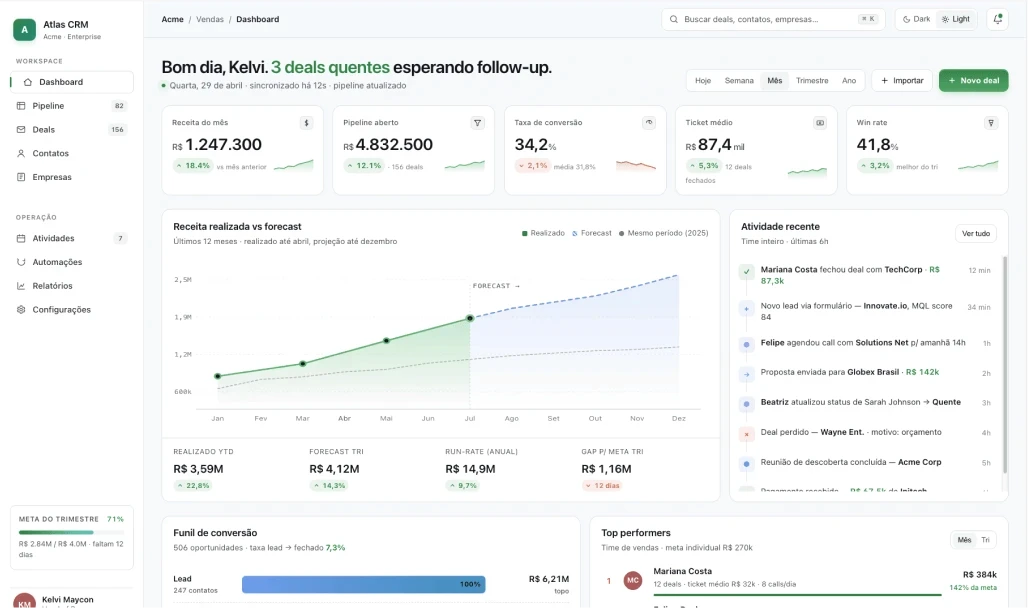Click the red x icon beside Deal perdido
The width and height of the screenshot is (1028, 608).
(747, 434)
